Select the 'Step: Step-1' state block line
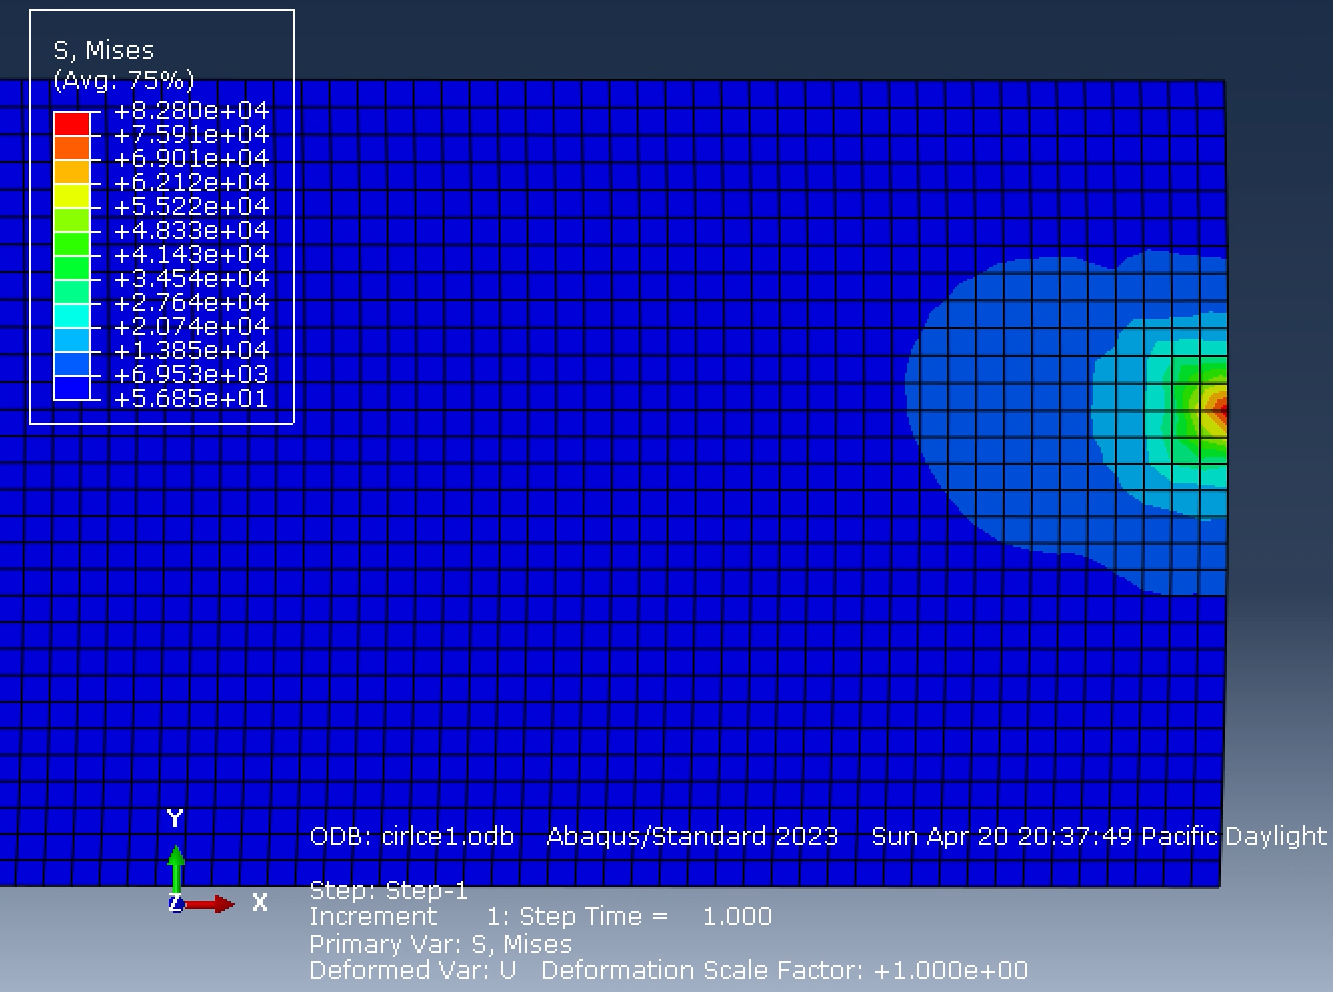This screenshot has height=992, width=1333. point(388,890)
